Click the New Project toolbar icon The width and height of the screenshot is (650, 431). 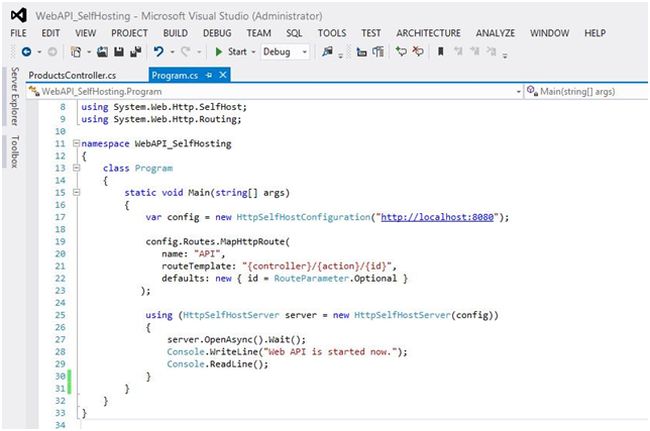pos(76,52)
